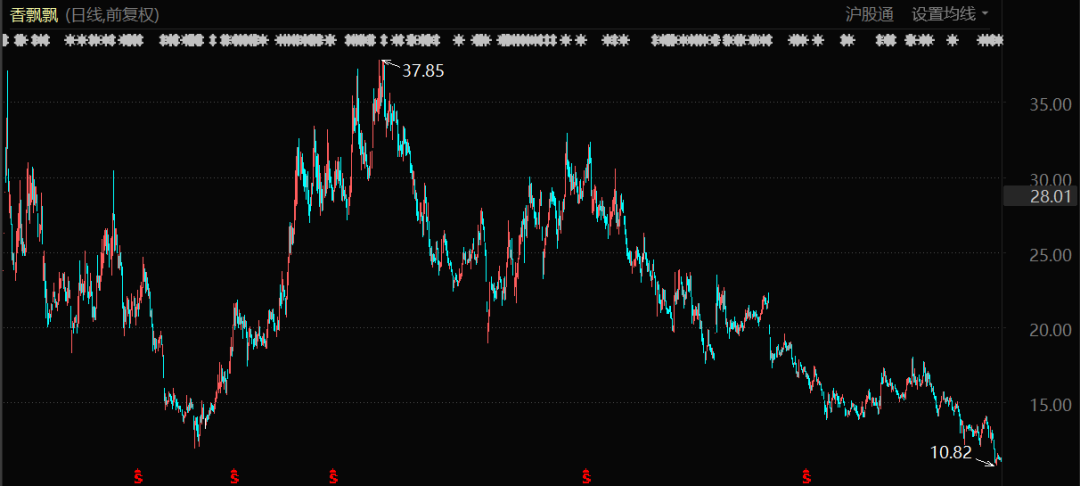Open the 设置均线 dropdown menu
1080x486 pixels.
(x=949, y=14)
